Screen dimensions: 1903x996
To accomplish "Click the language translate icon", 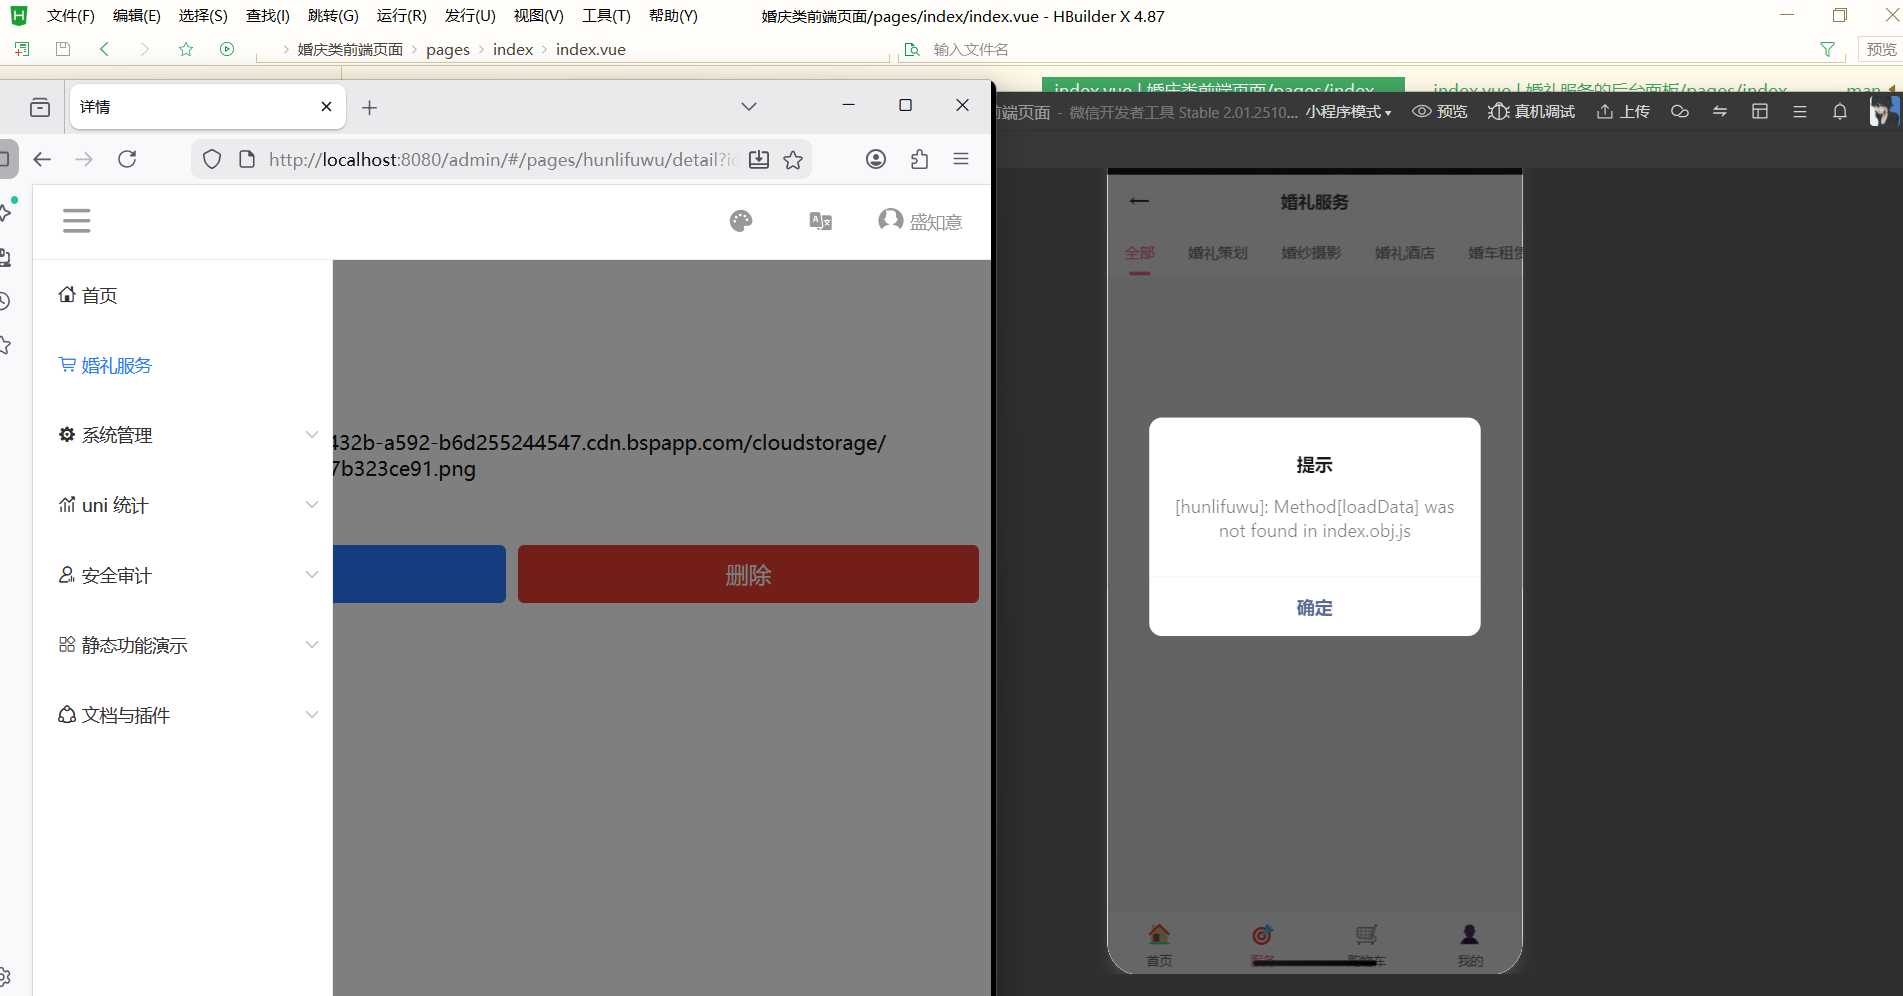I will click(821, 221).
